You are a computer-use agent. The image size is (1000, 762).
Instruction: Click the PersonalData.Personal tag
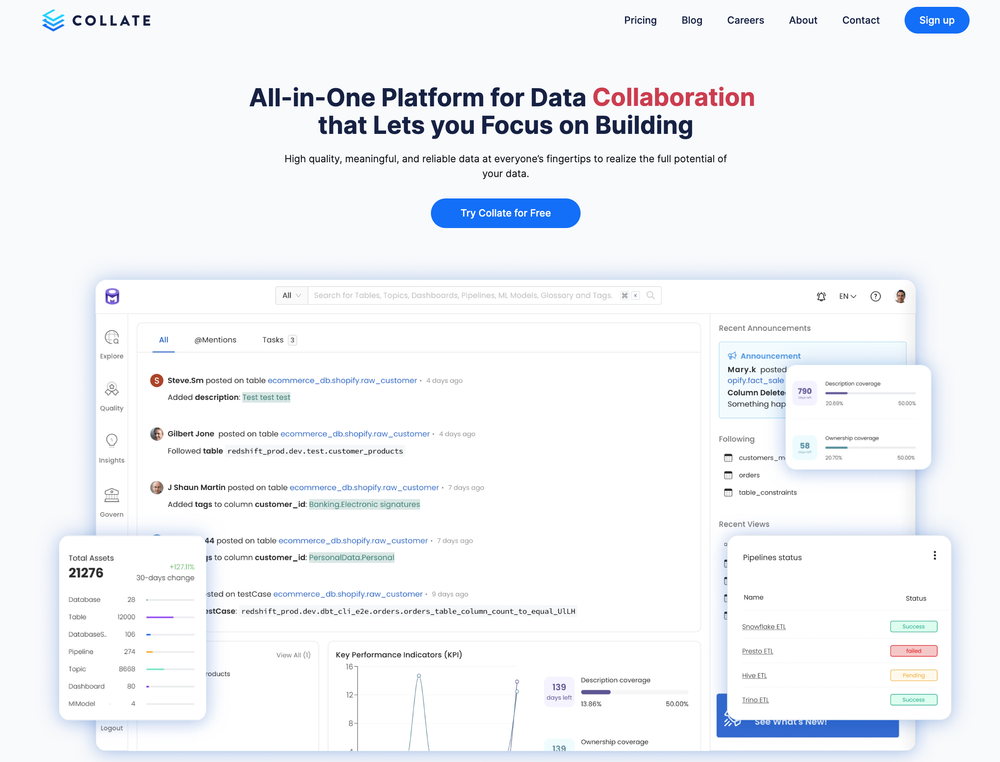(x=351, y=558)
